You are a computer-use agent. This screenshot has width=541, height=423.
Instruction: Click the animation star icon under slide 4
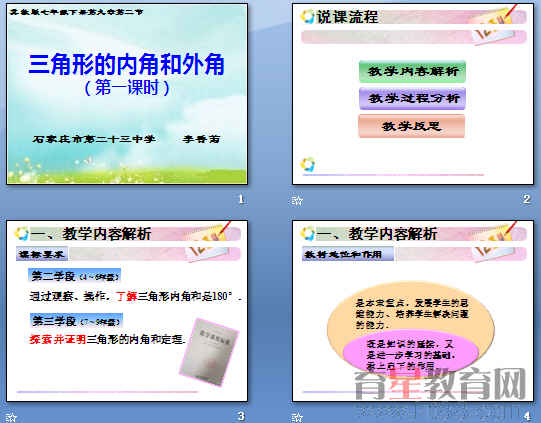click(297, 417)
